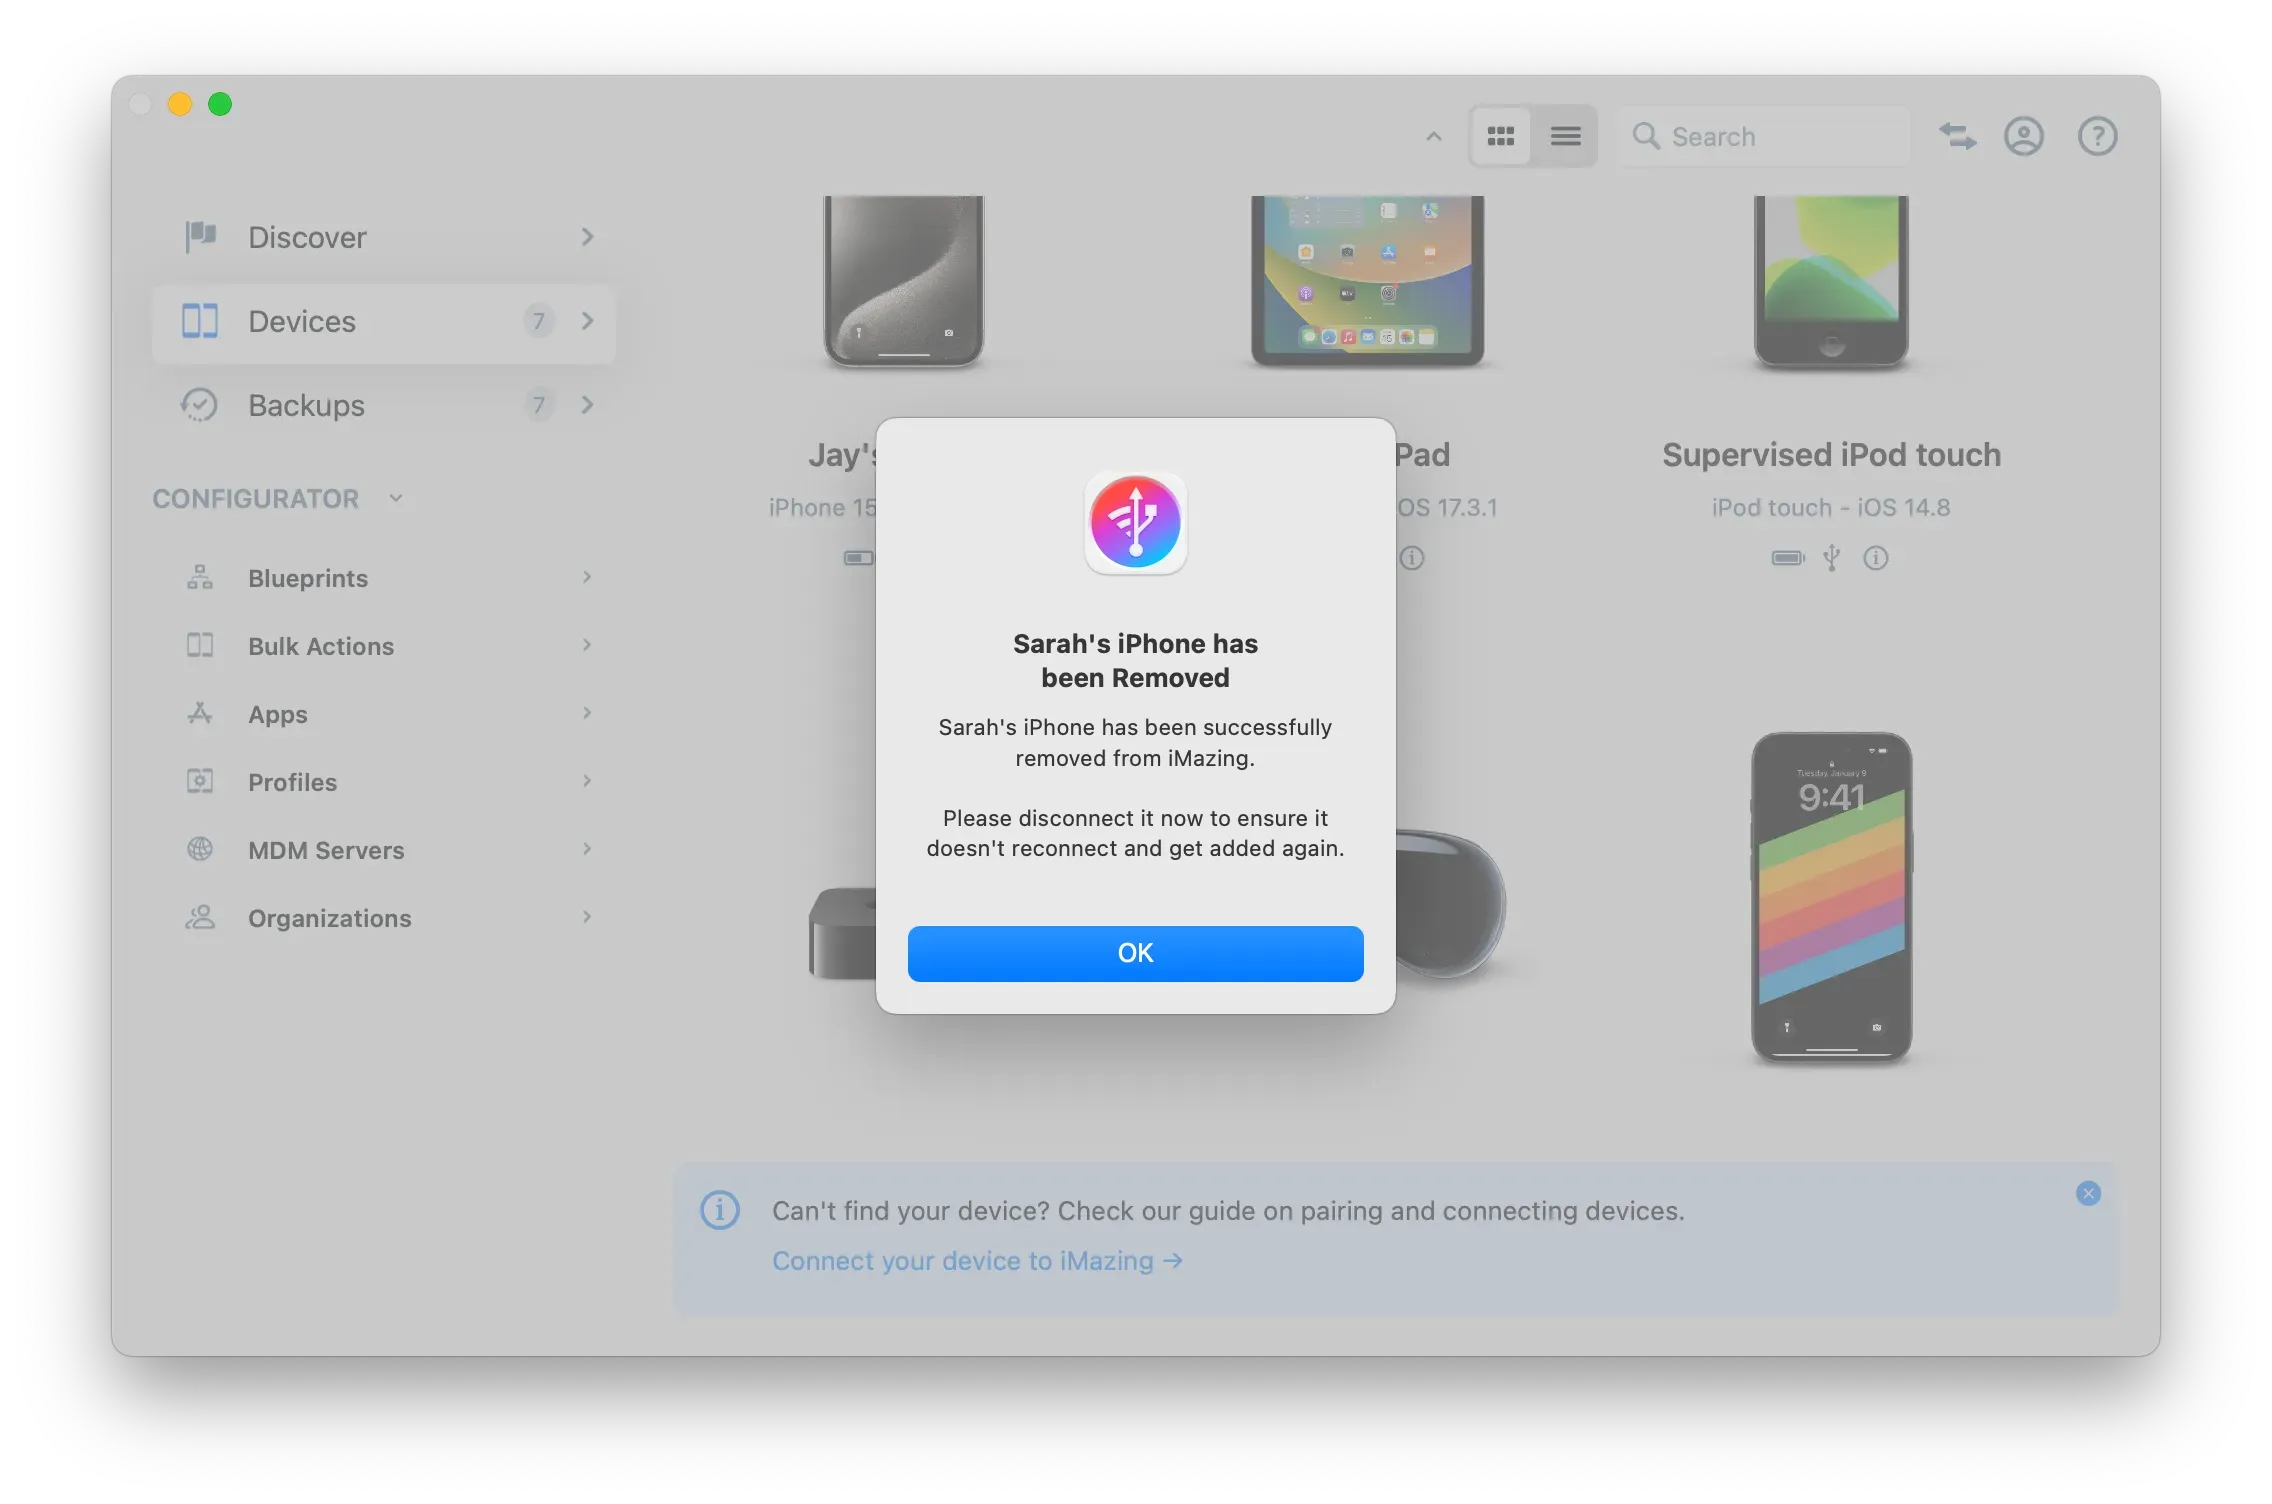The image size is (2272, 1504).
Task: Open the Backups section clock icon
Action: click(x=200, y=405)
